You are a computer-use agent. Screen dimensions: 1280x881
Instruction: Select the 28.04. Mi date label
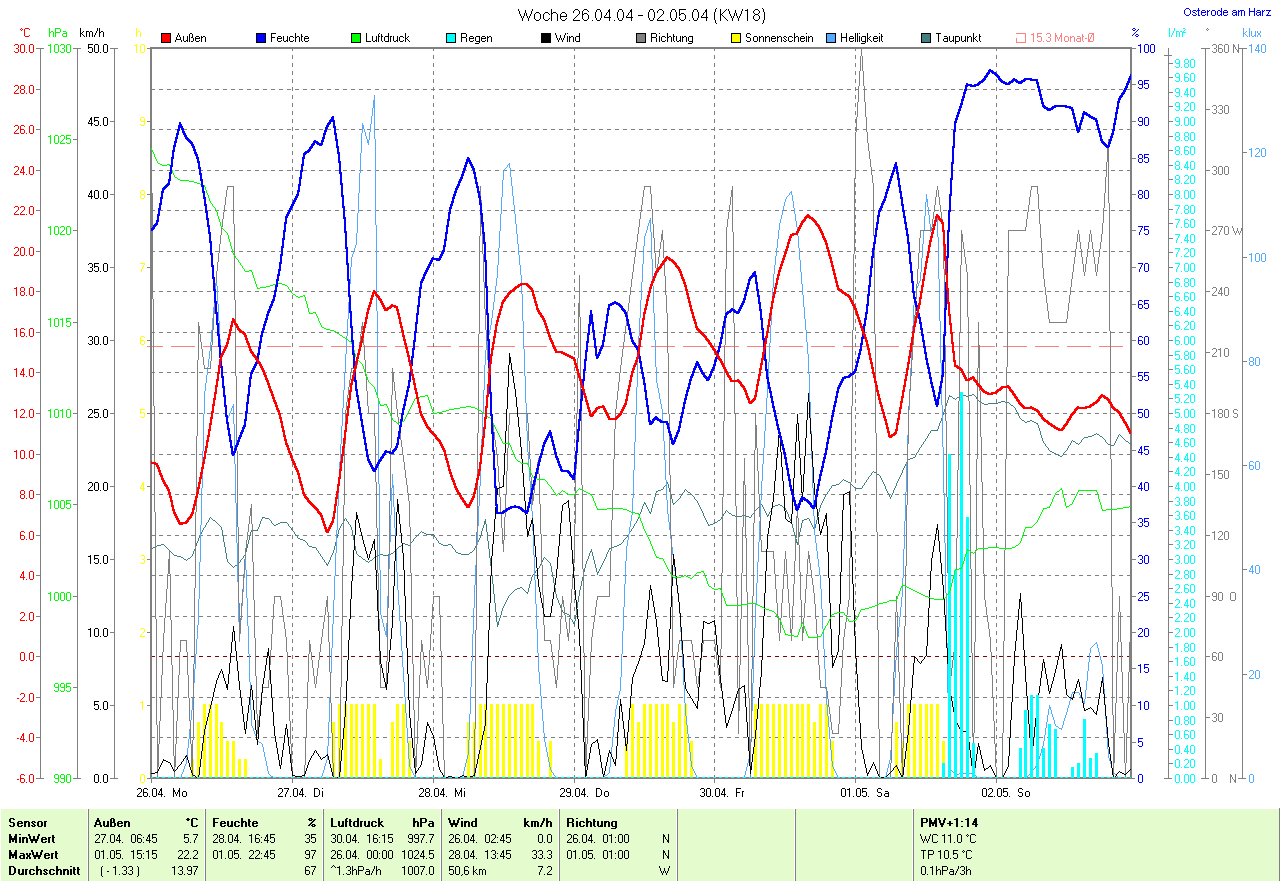[x=442, y=792]
